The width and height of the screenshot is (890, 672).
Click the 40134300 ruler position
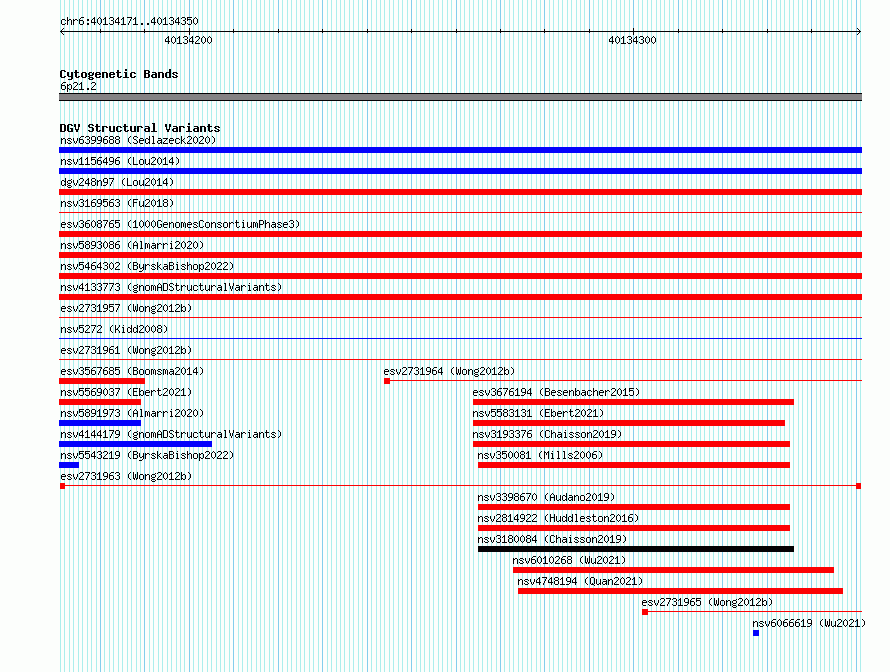[632, 40]
